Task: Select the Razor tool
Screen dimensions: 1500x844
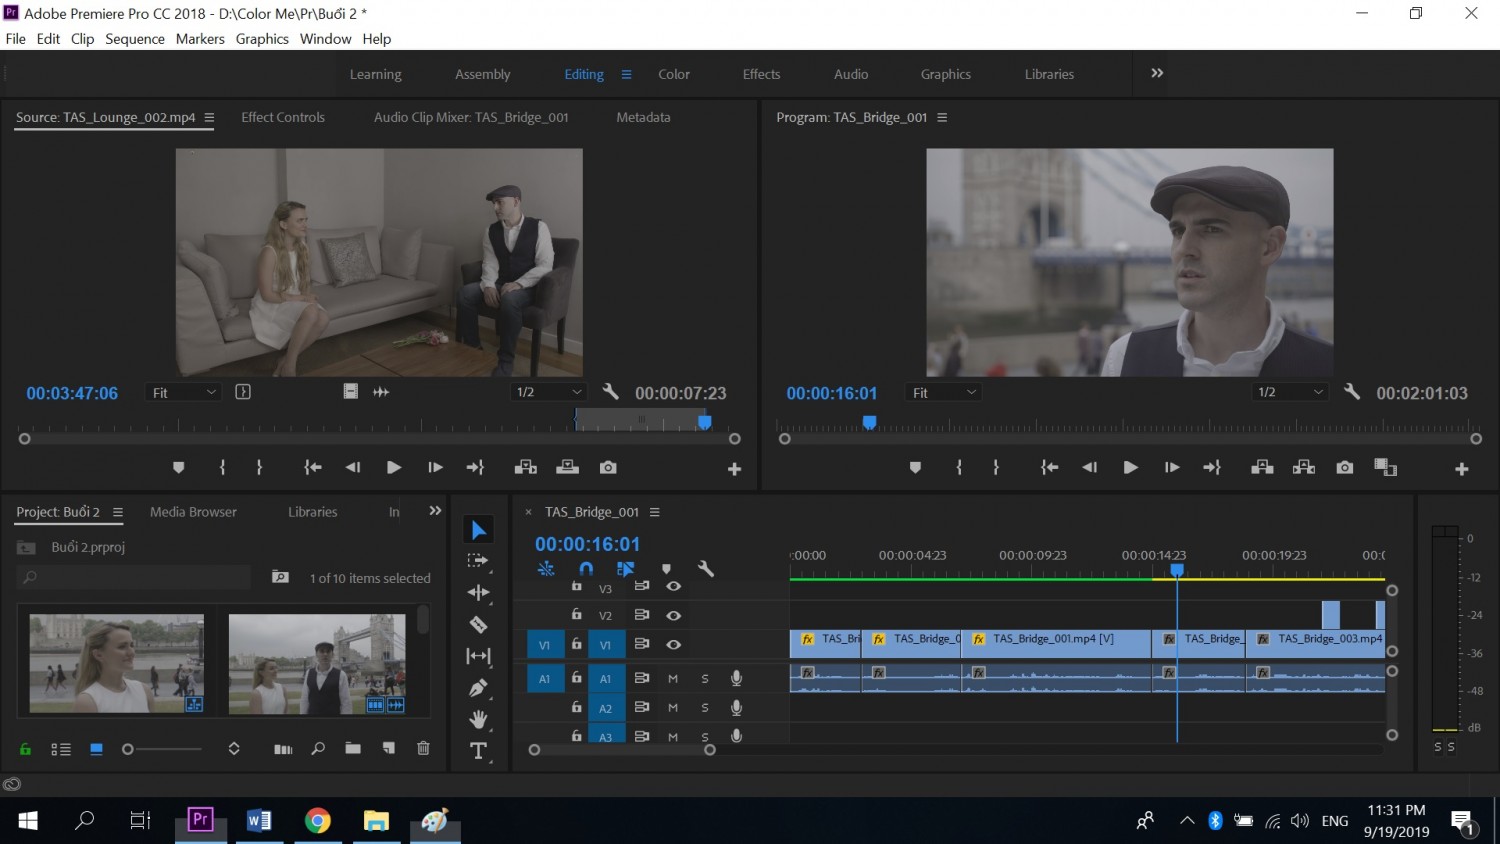Action: point(479,624)
